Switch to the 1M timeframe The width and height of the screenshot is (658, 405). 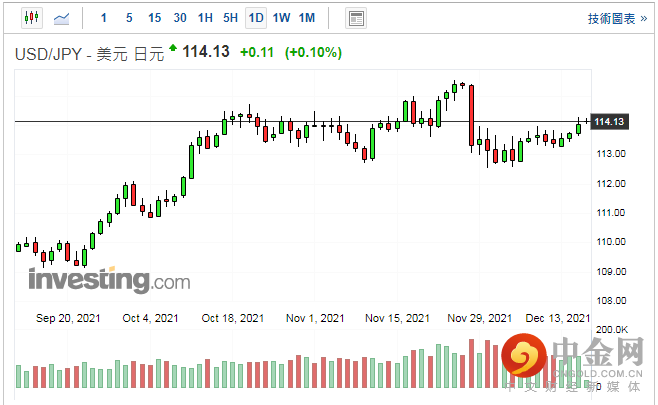tap(307, 18)
